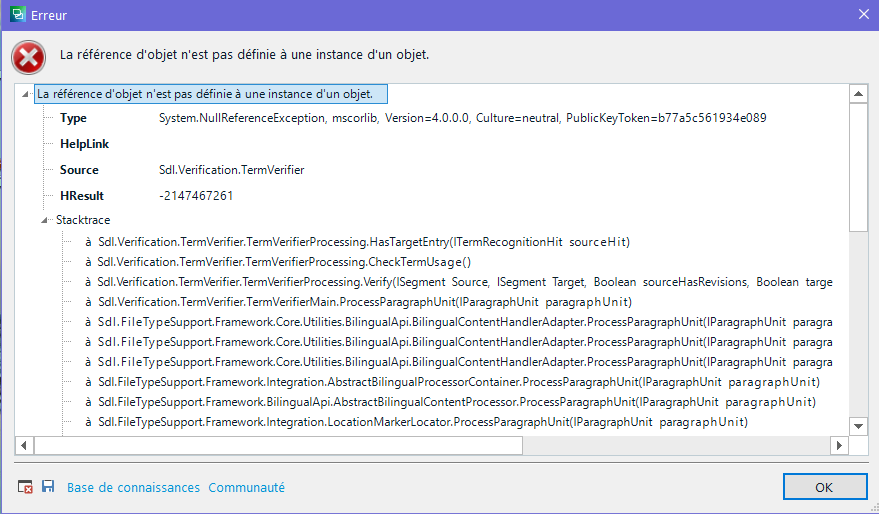Click the scroll left arrow of horizontal scrollbar

point(24,446)
